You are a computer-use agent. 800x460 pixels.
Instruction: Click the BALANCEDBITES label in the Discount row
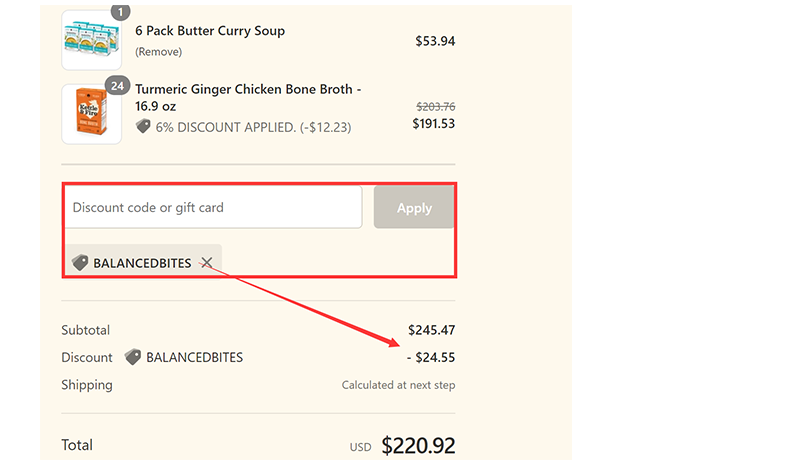[x=194, y=357]
